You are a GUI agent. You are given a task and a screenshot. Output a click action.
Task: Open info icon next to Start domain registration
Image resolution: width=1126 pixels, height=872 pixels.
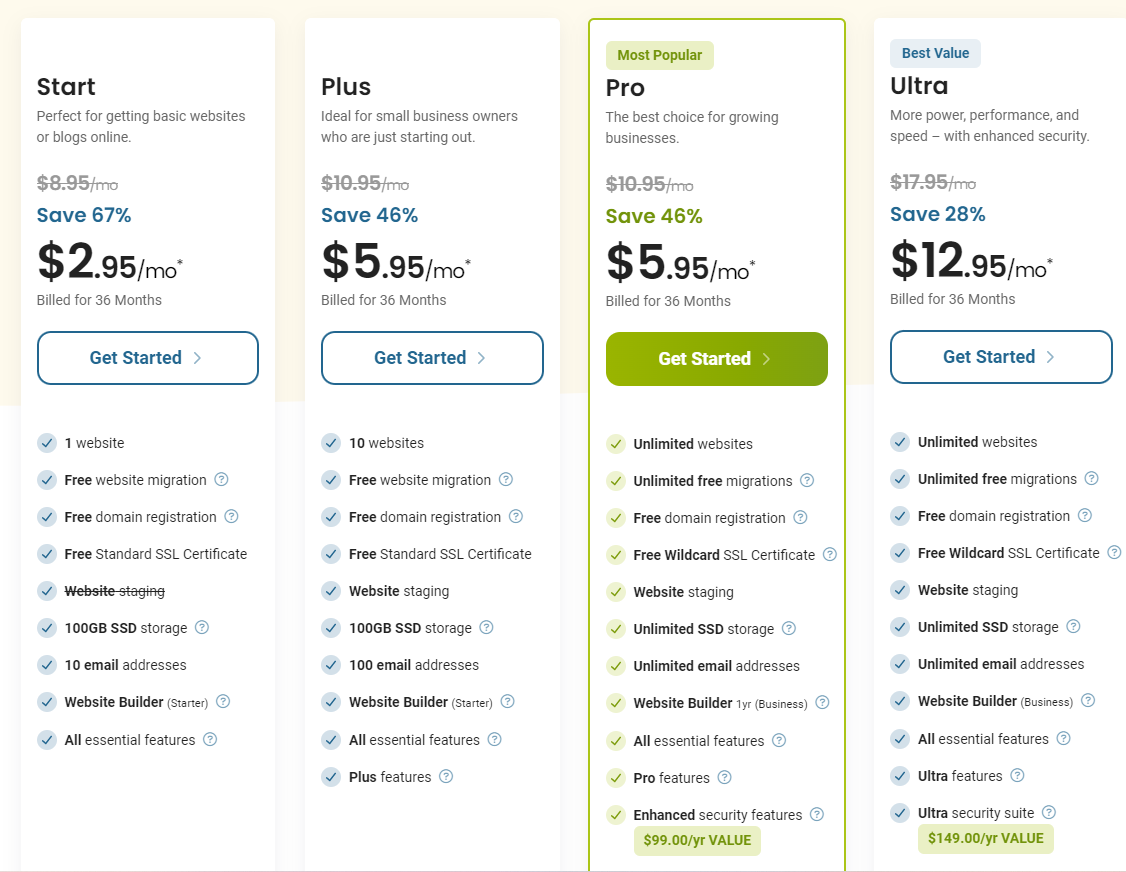tap(232, 517)
